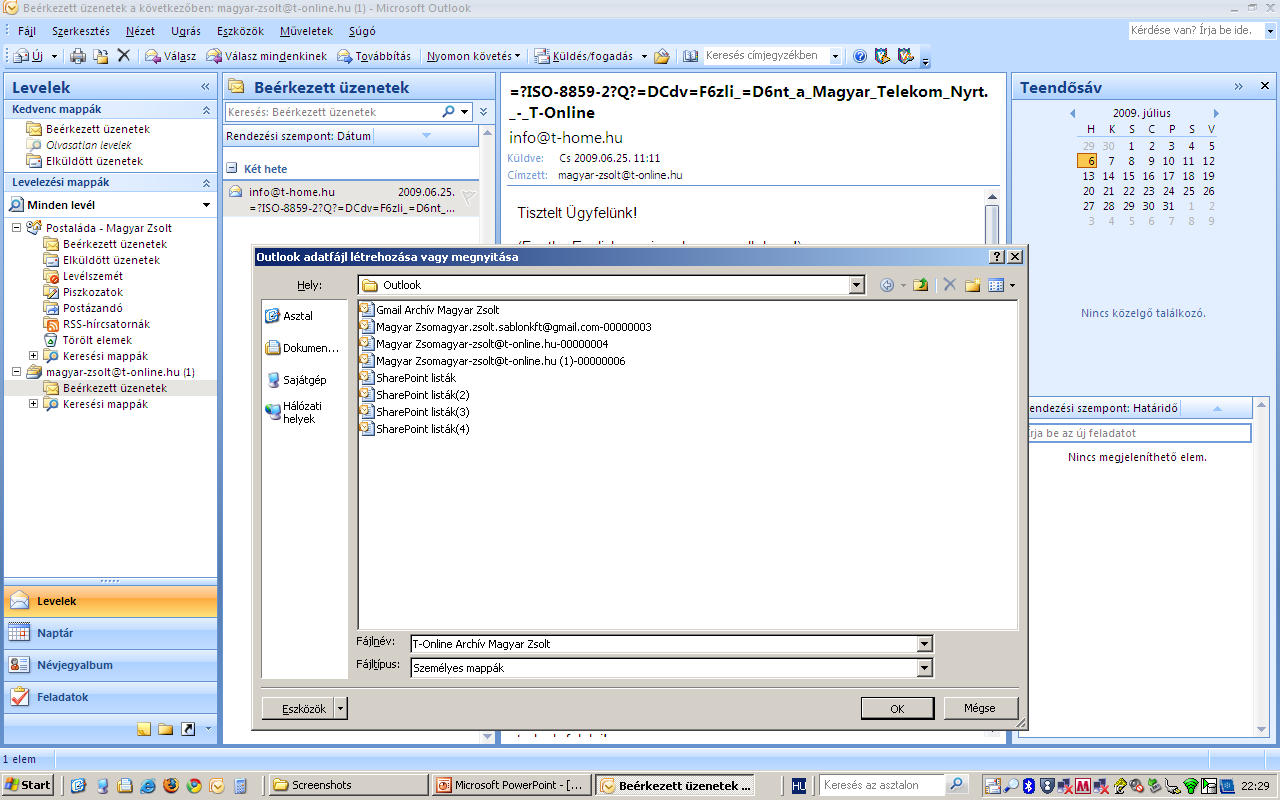Open Szerkesztés menu
This screenshot has width=1280, height=800.
[x=81, y=31]
